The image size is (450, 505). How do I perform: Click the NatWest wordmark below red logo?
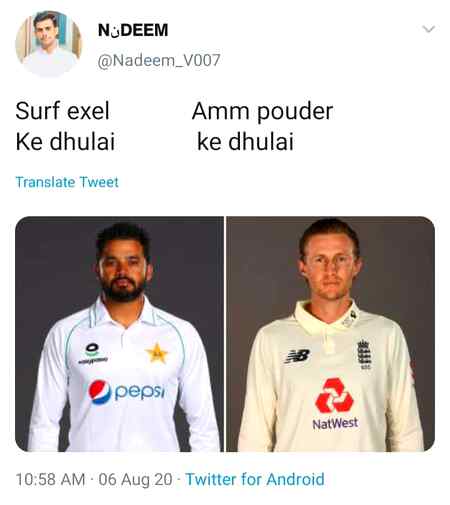[335, 423]
